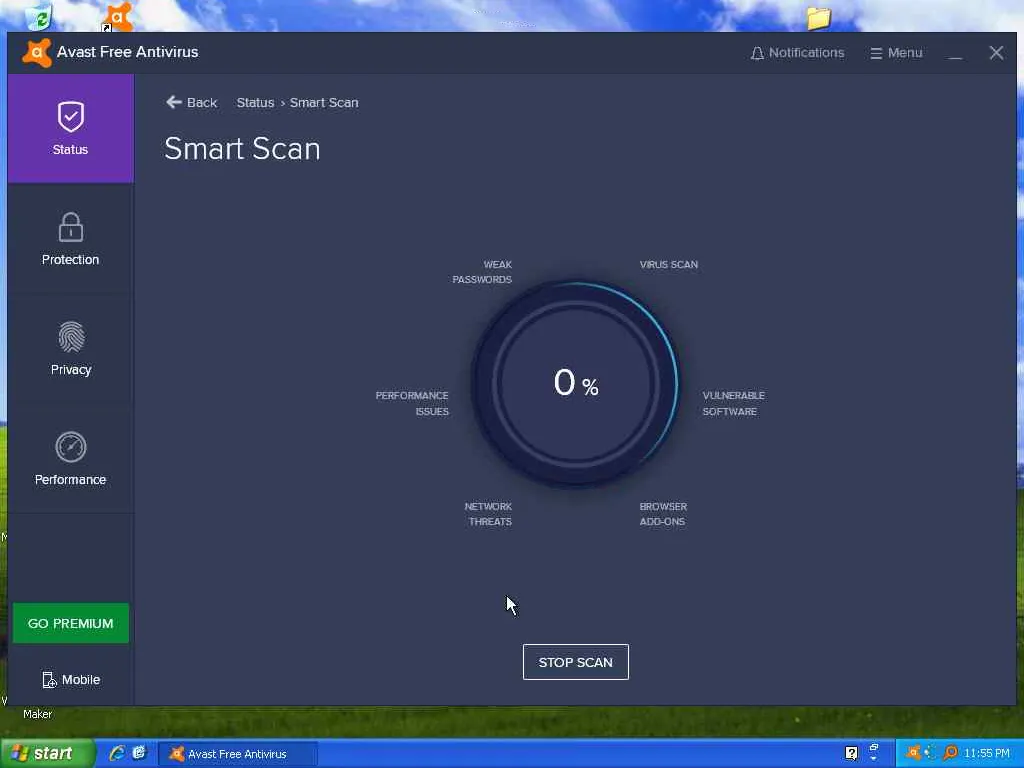Click the Status breadcrumb

click(255, 103)
